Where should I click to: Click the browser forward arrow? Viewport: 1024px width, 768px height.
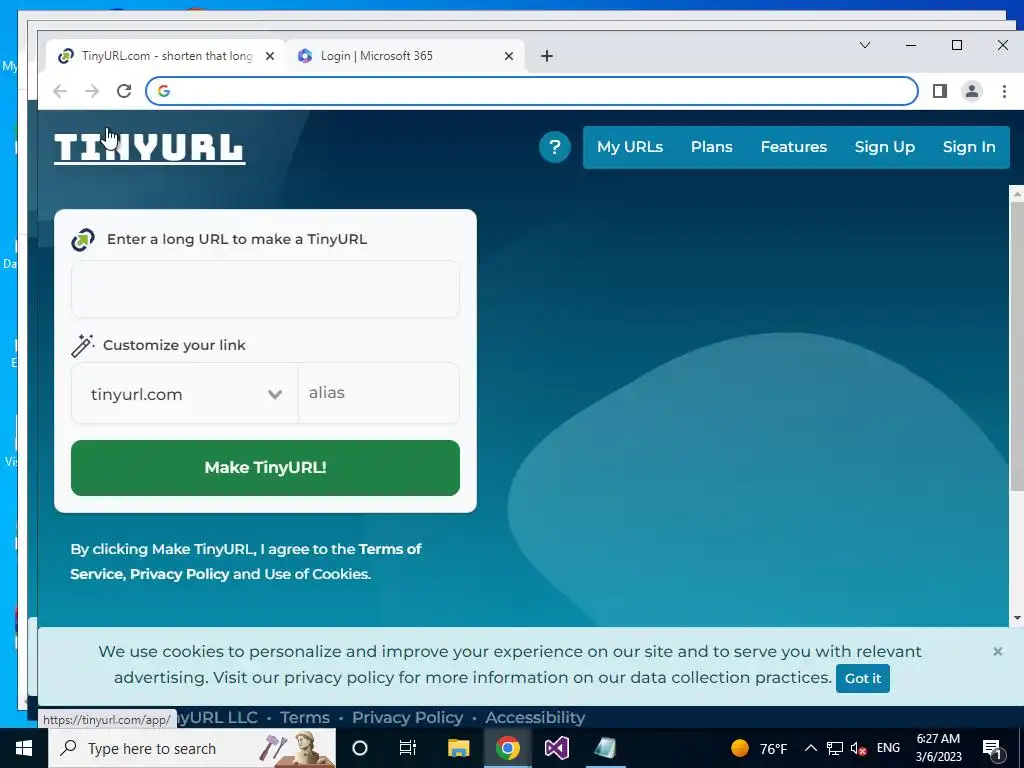pos(92,91)
